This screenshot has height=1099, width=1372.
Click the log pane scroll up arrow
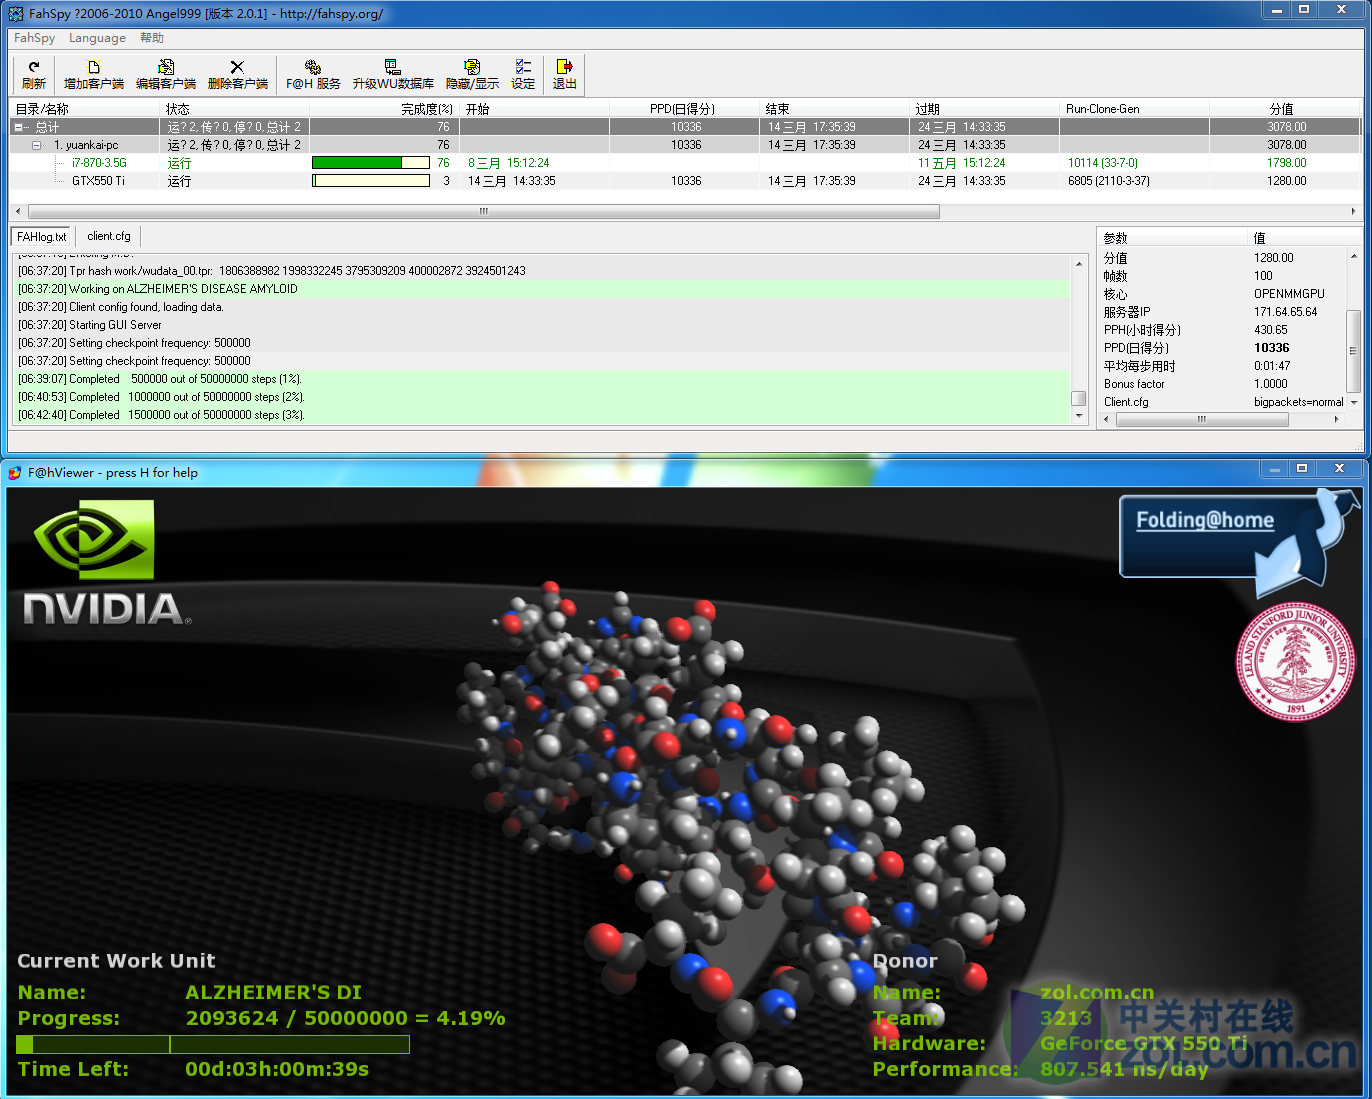(x=1079, y=263)
